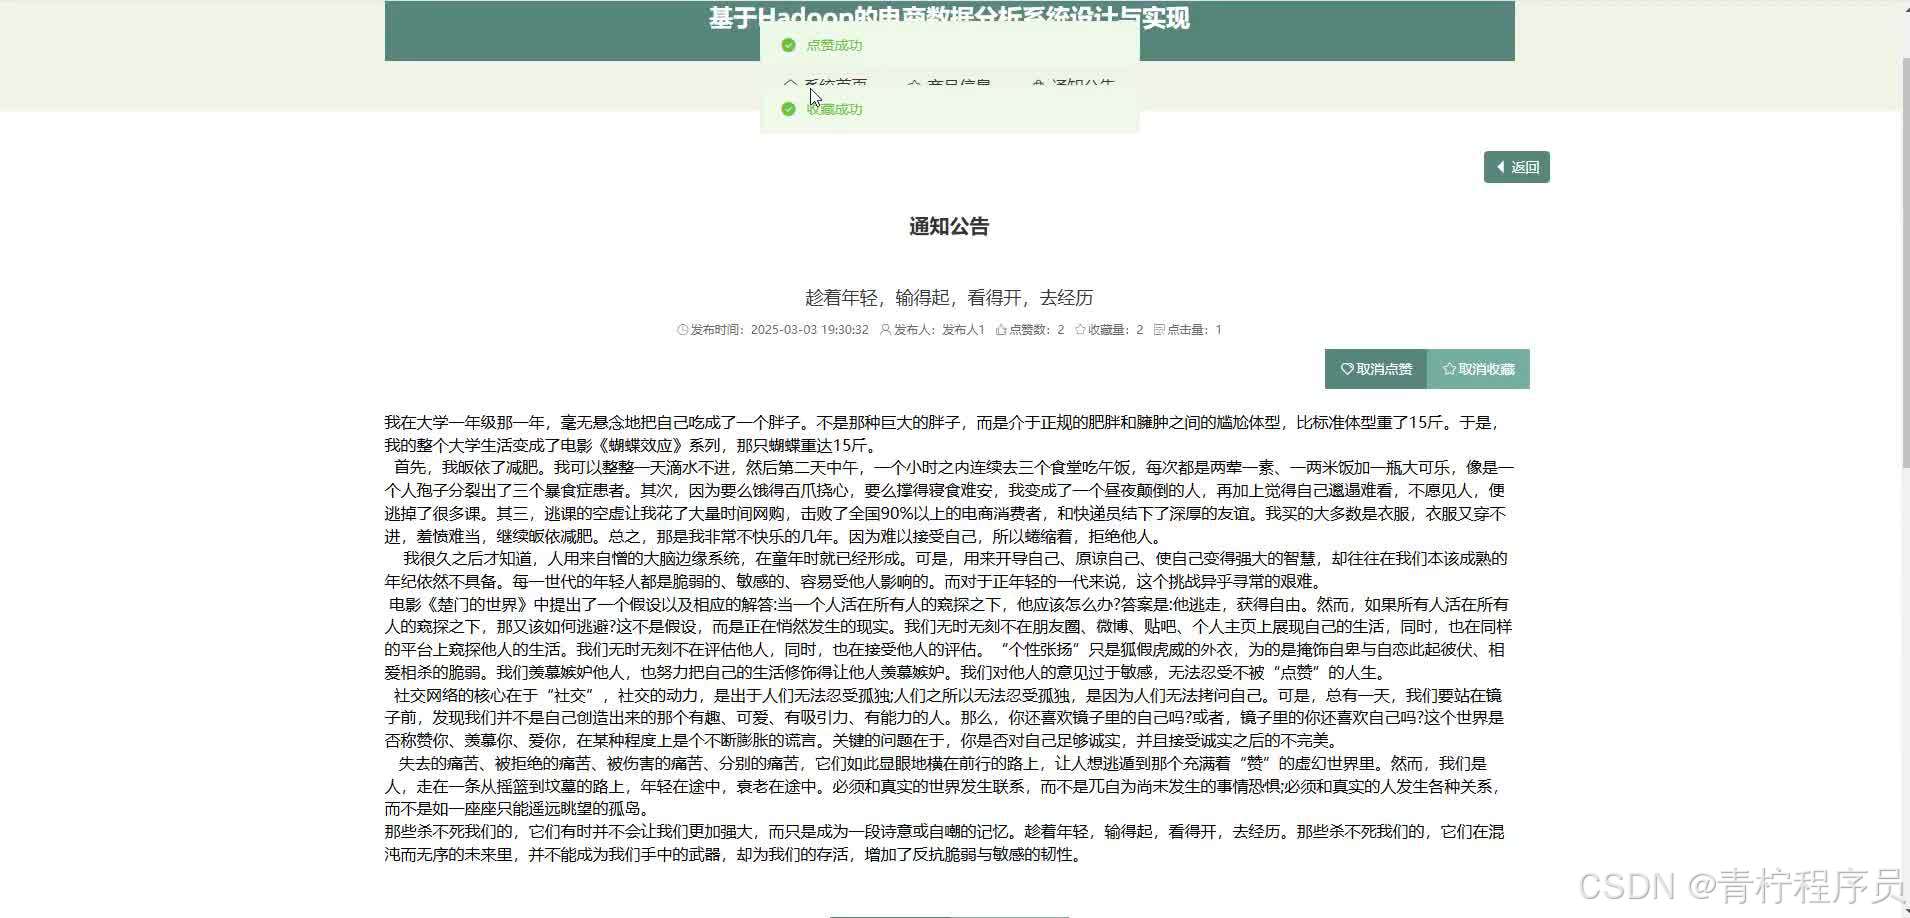Viewport: 1910px width, 918px height.
Task: Click the star icon beside 收藏量
Action: [x=1081, y=329]
